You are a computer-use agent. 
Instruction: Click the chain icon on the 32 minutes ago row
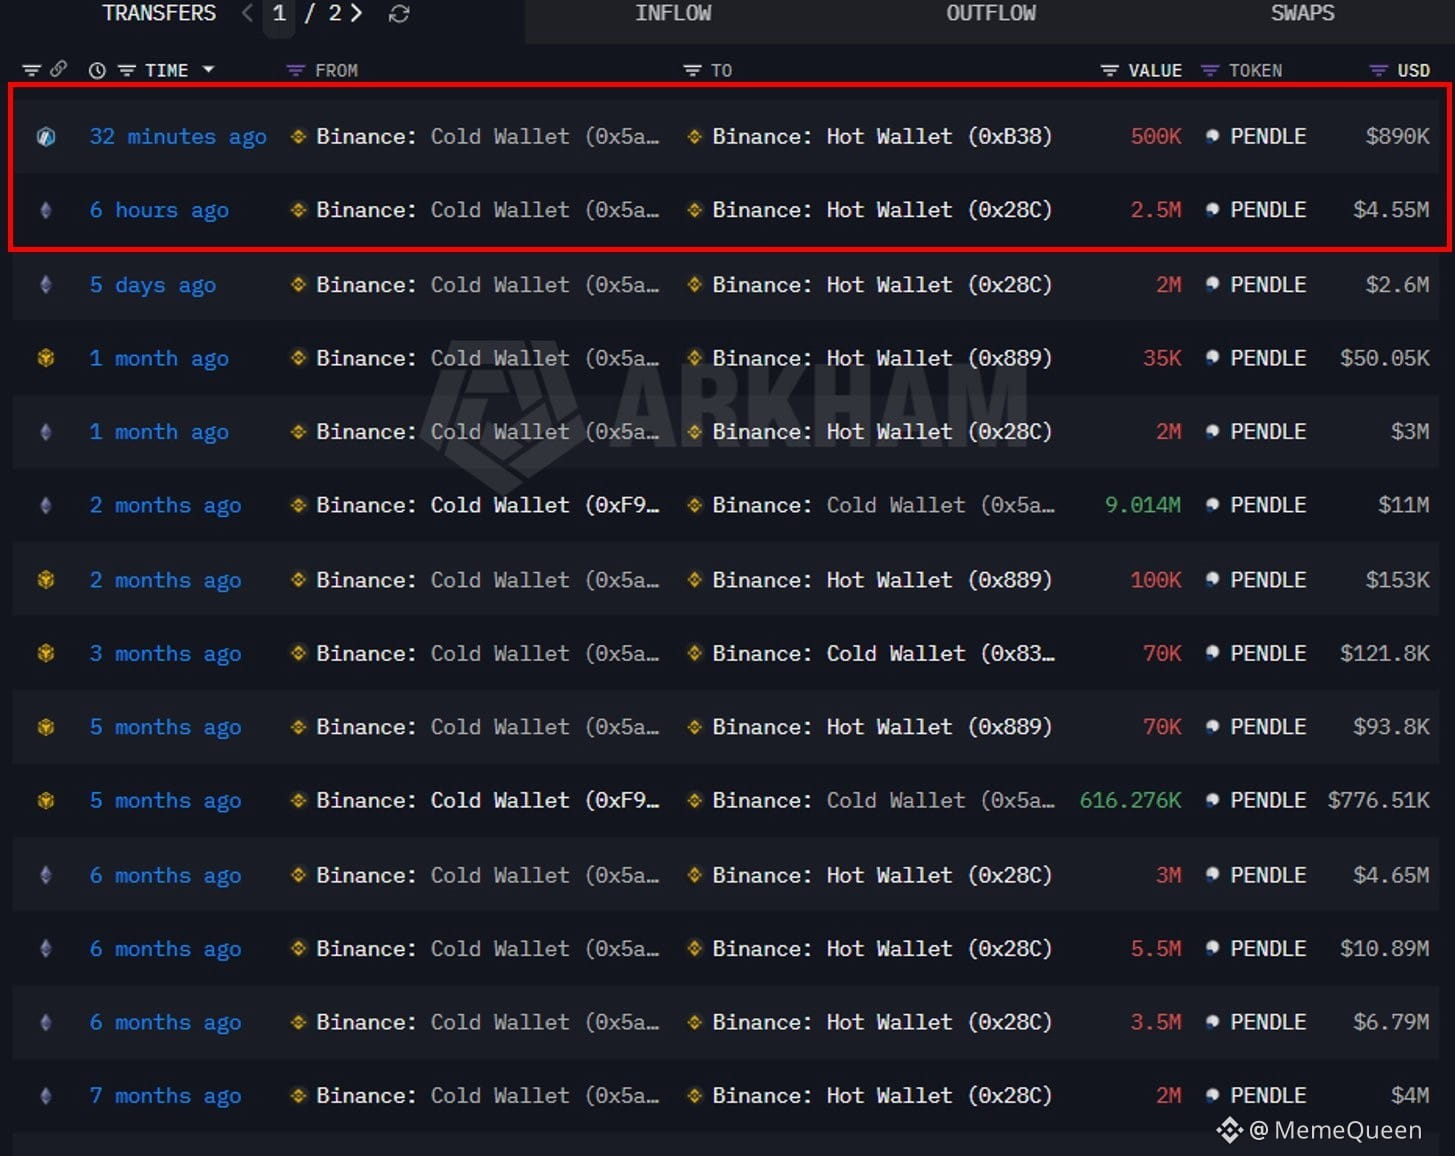point(46,137)
